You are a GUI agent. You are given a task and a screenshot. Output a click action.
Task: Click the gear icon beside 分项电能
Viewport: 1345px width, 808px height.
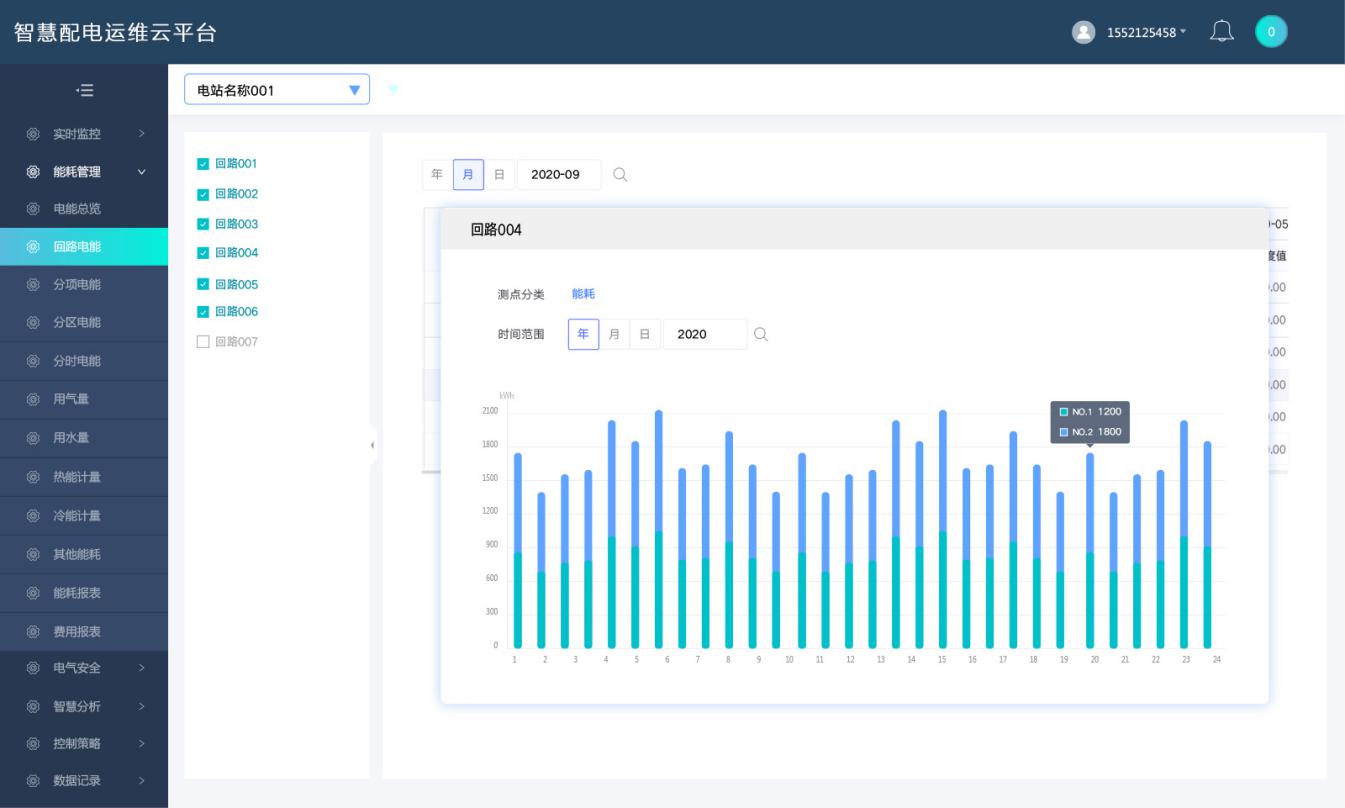click(x=33, y=285)
